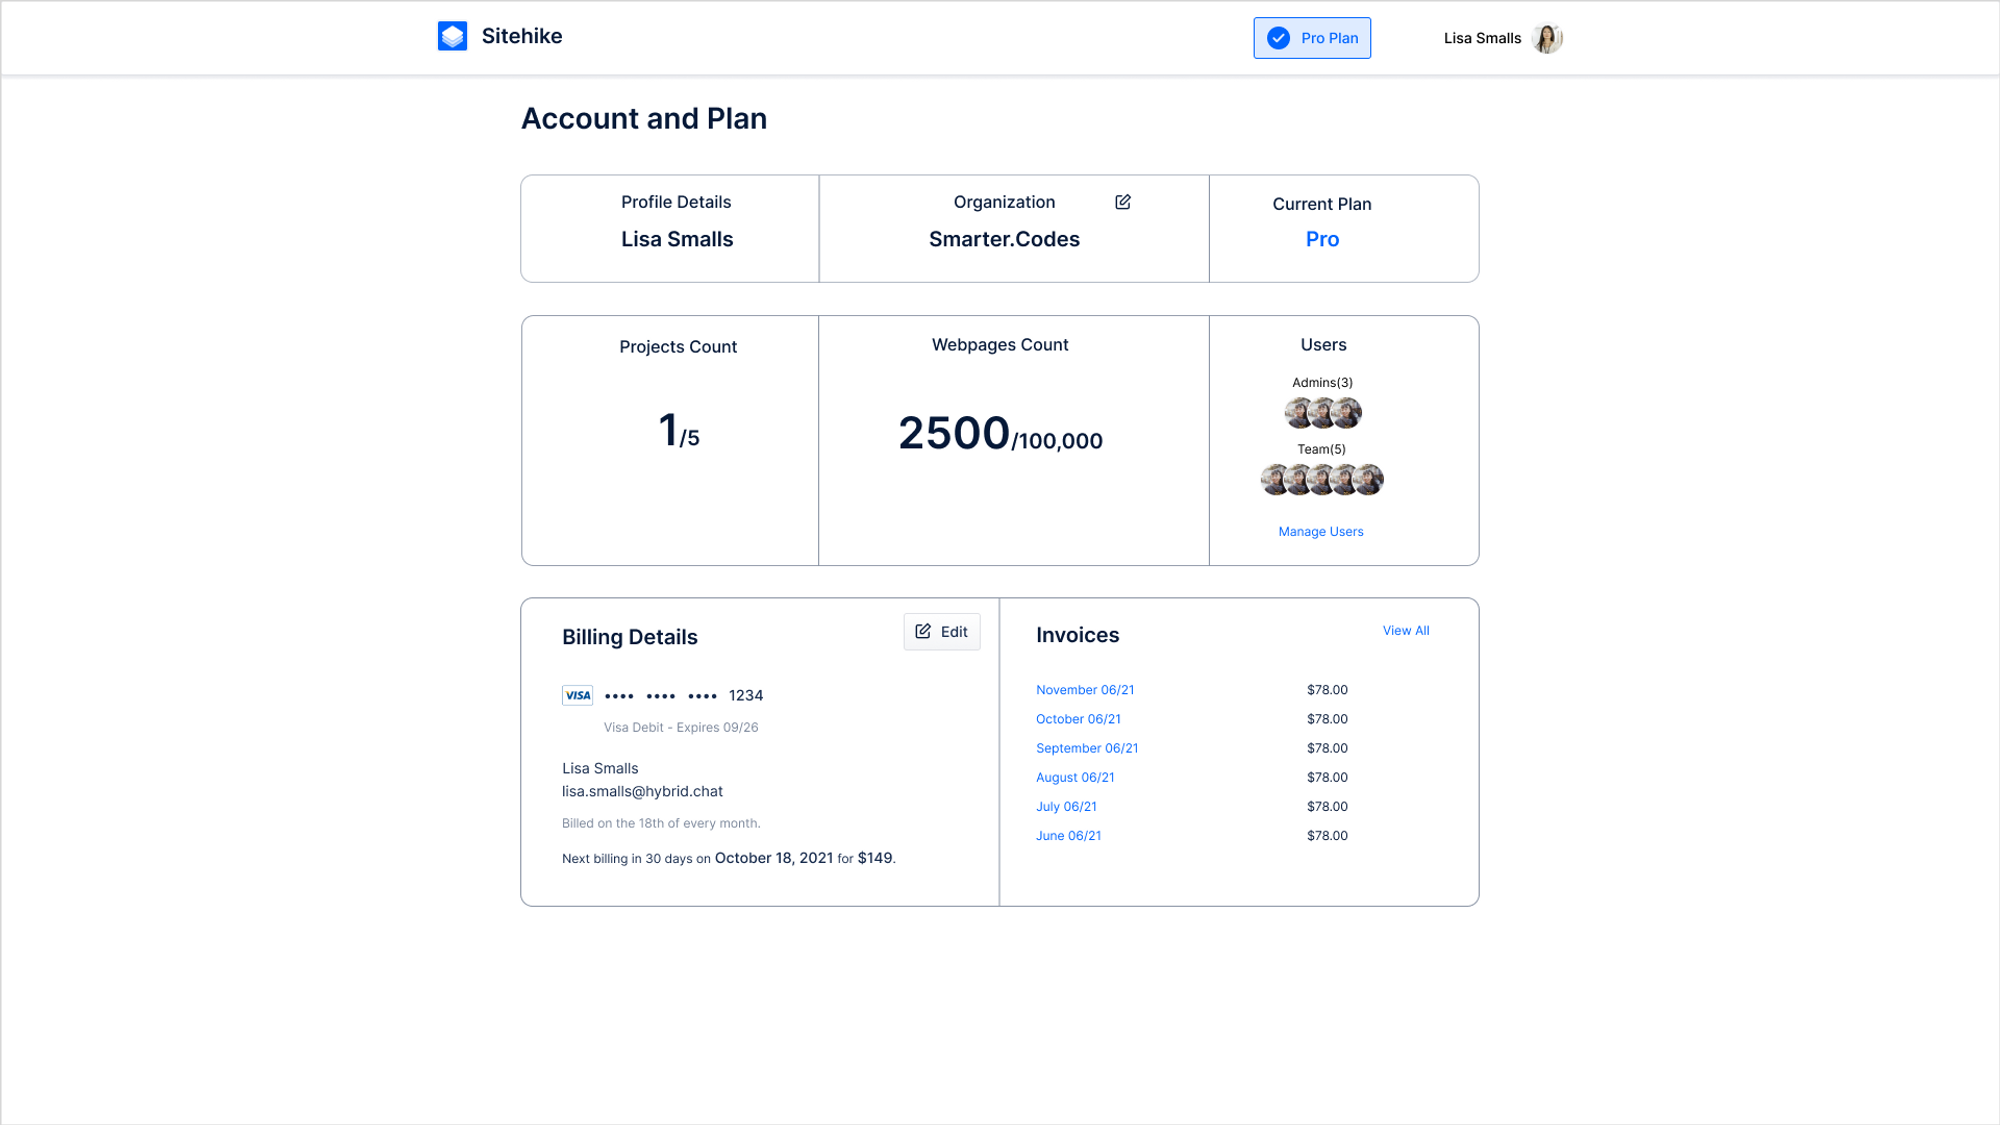
Task: Click Lisa Smalls profile avatar in header
Action: [x=1547, y=38]
